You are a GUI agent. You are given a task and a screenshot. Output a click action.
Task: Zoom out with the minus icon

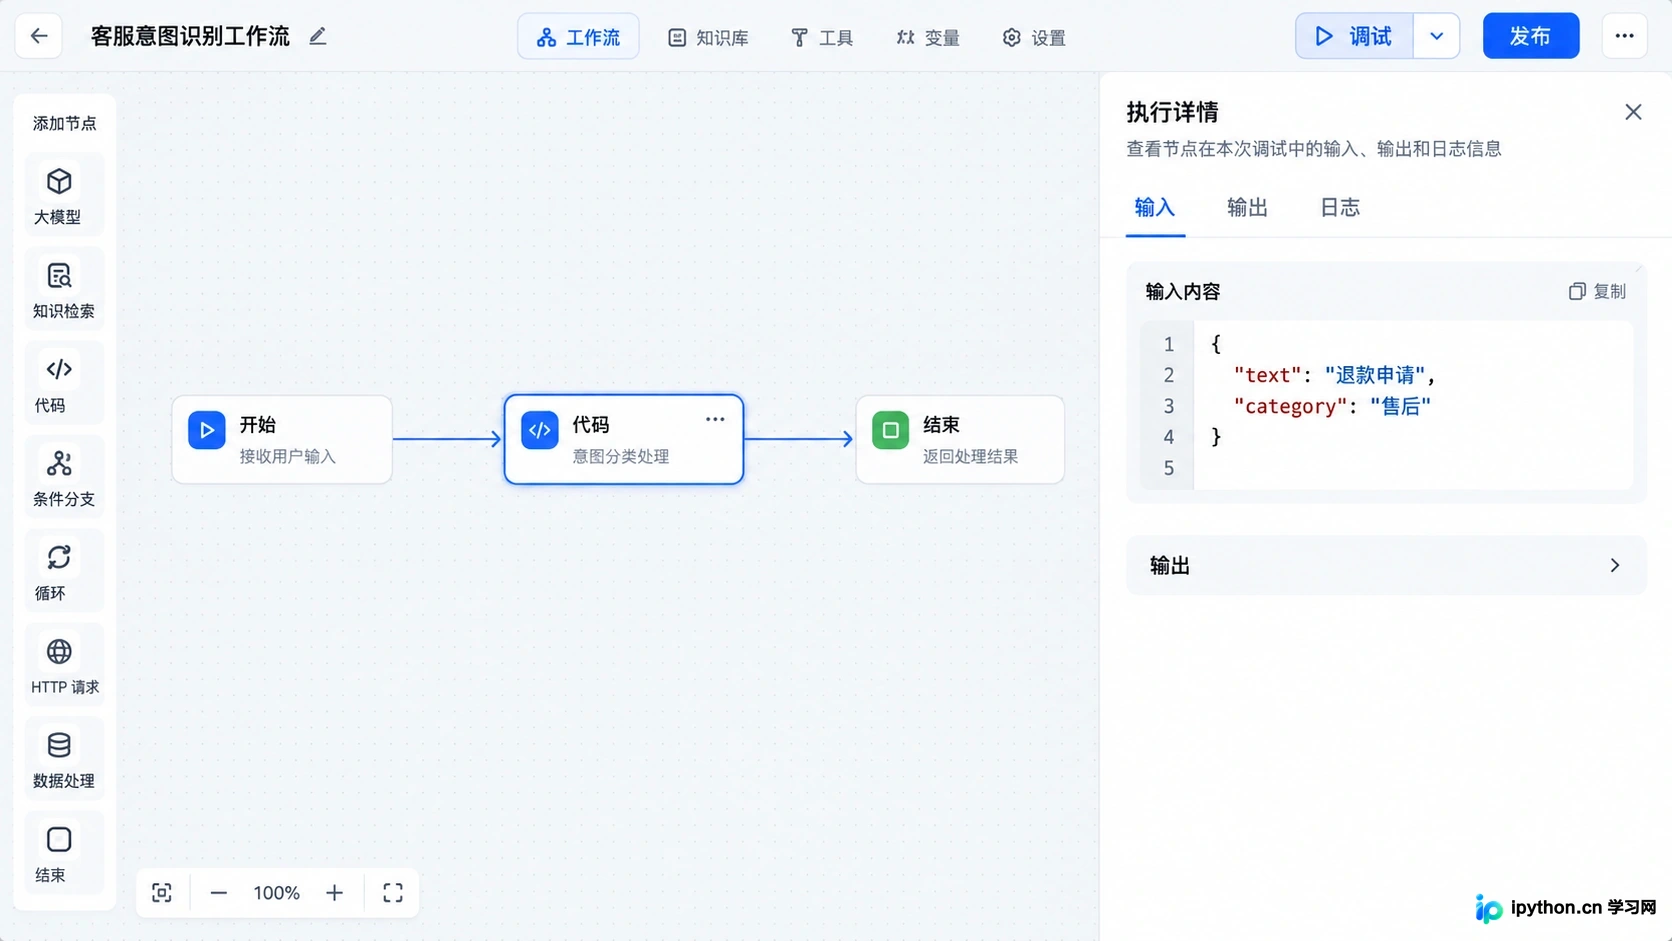[x=218, y=893]
